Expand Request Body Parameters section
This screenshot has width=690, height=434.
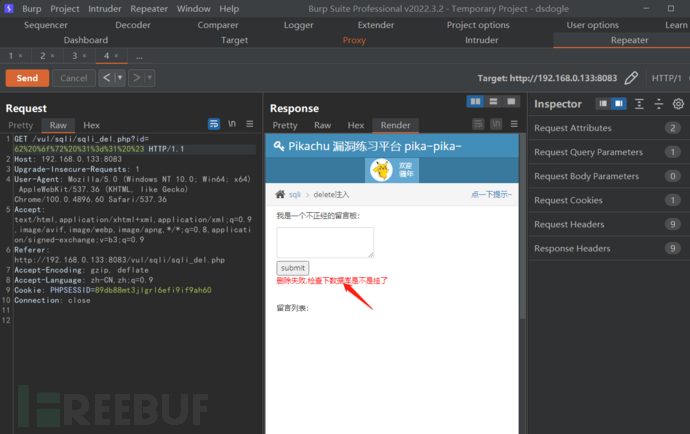pyautogui.click(x=609, y=177)
